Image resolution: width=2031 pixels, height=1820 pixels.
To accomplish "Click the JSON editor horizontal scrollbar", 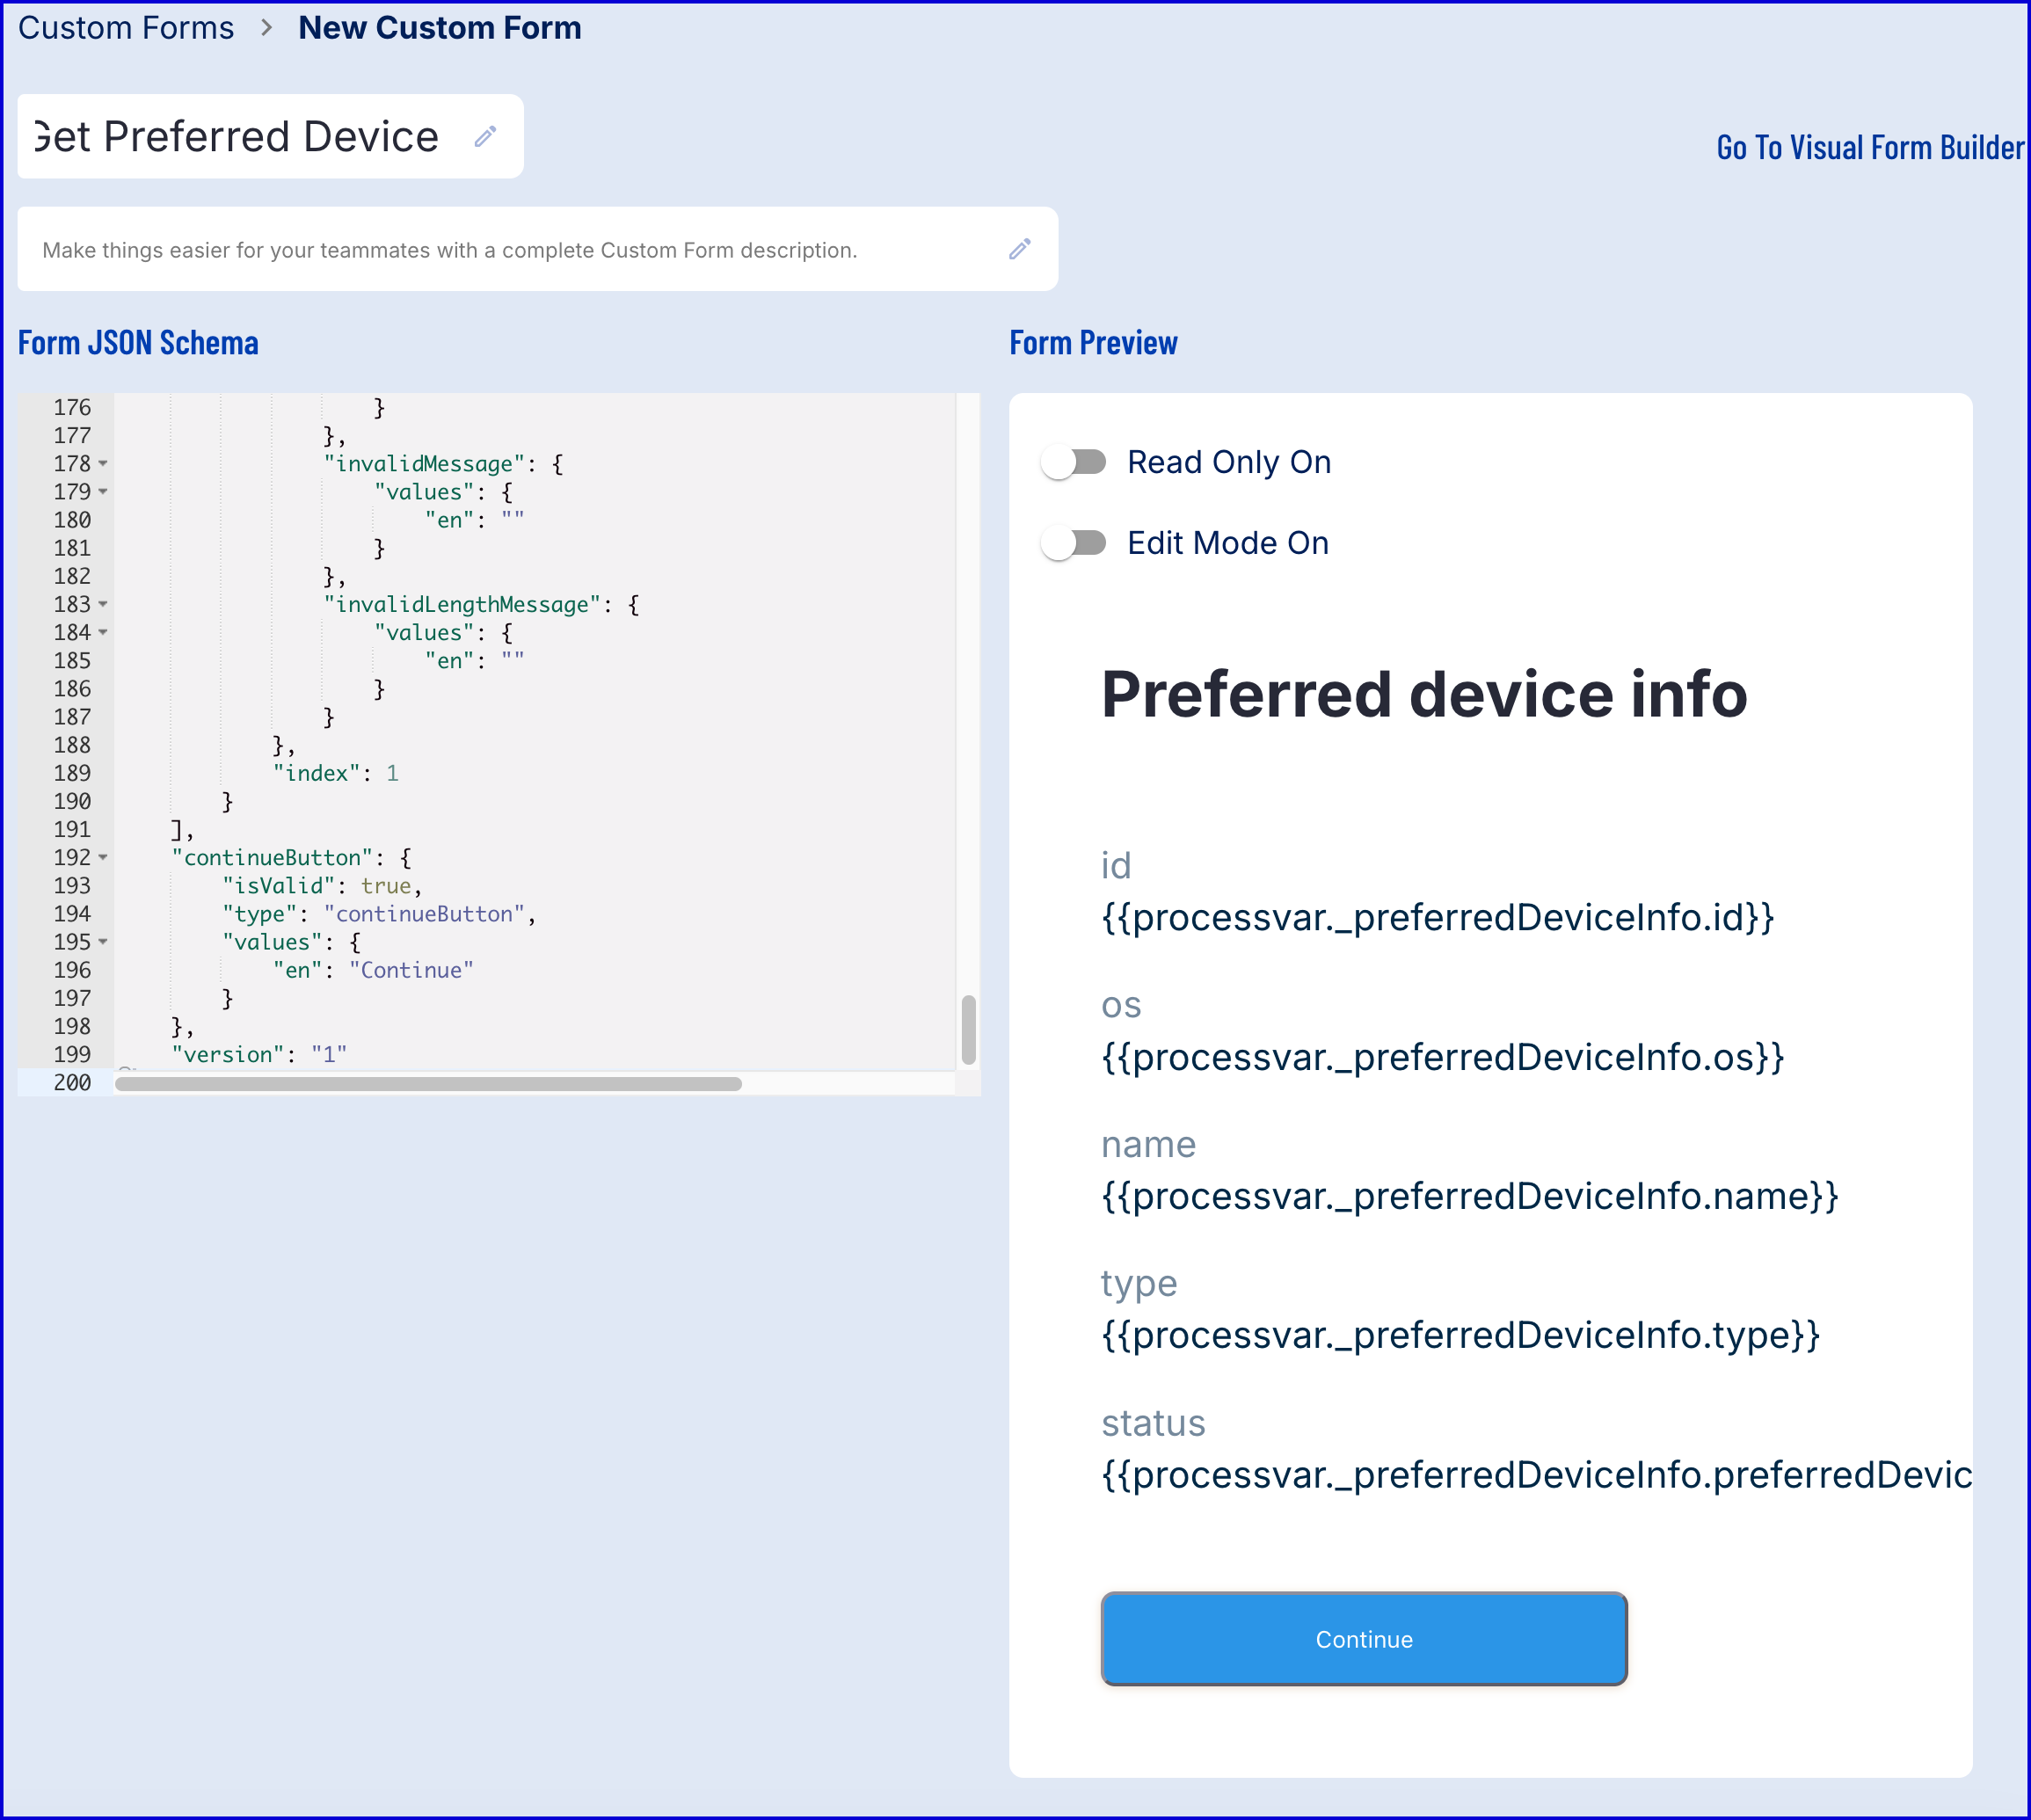I will pyautogui.click(x=428, y=1084).
